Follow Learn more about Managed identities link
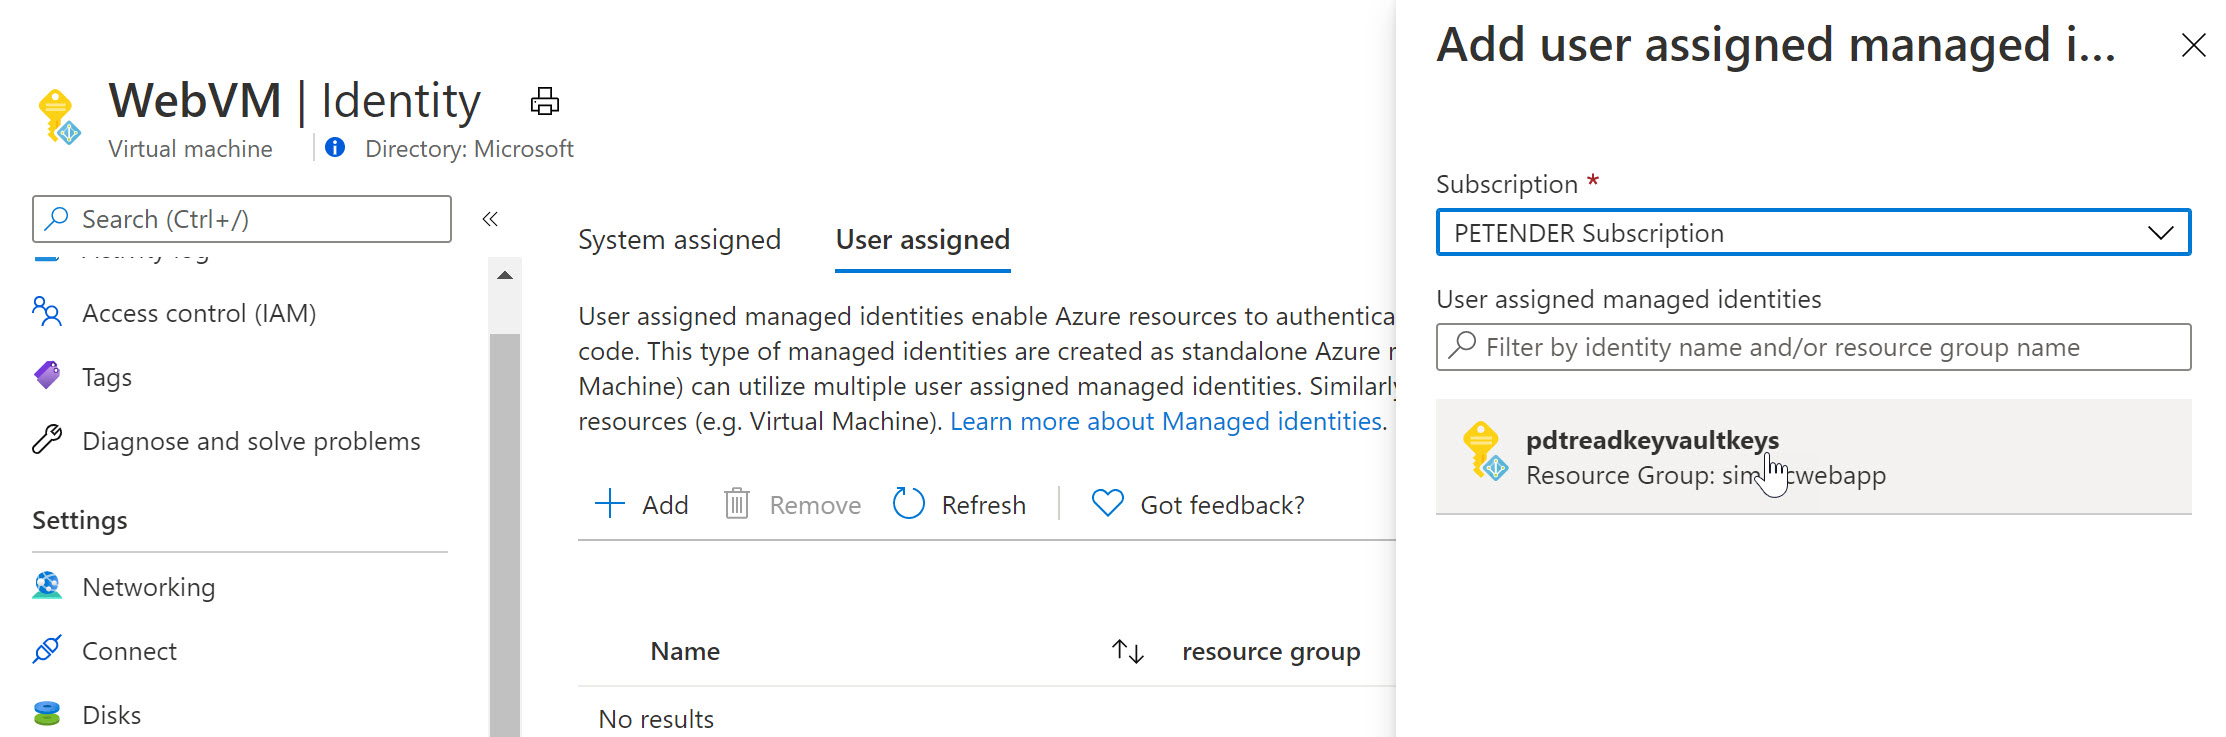The image size is (2226, 737). point(1167,422)
